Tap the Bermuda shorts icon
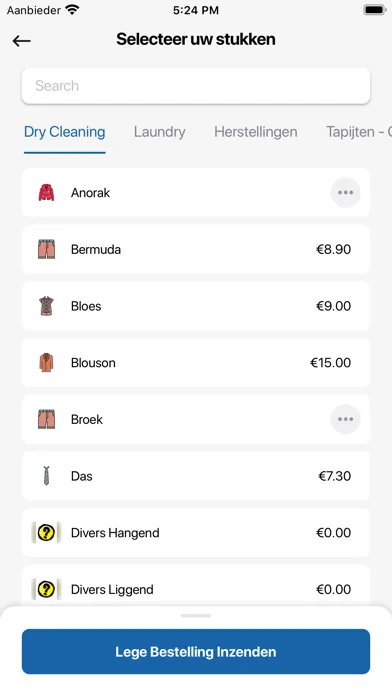Viewport: 392px width, 696px height. [46, 249]
